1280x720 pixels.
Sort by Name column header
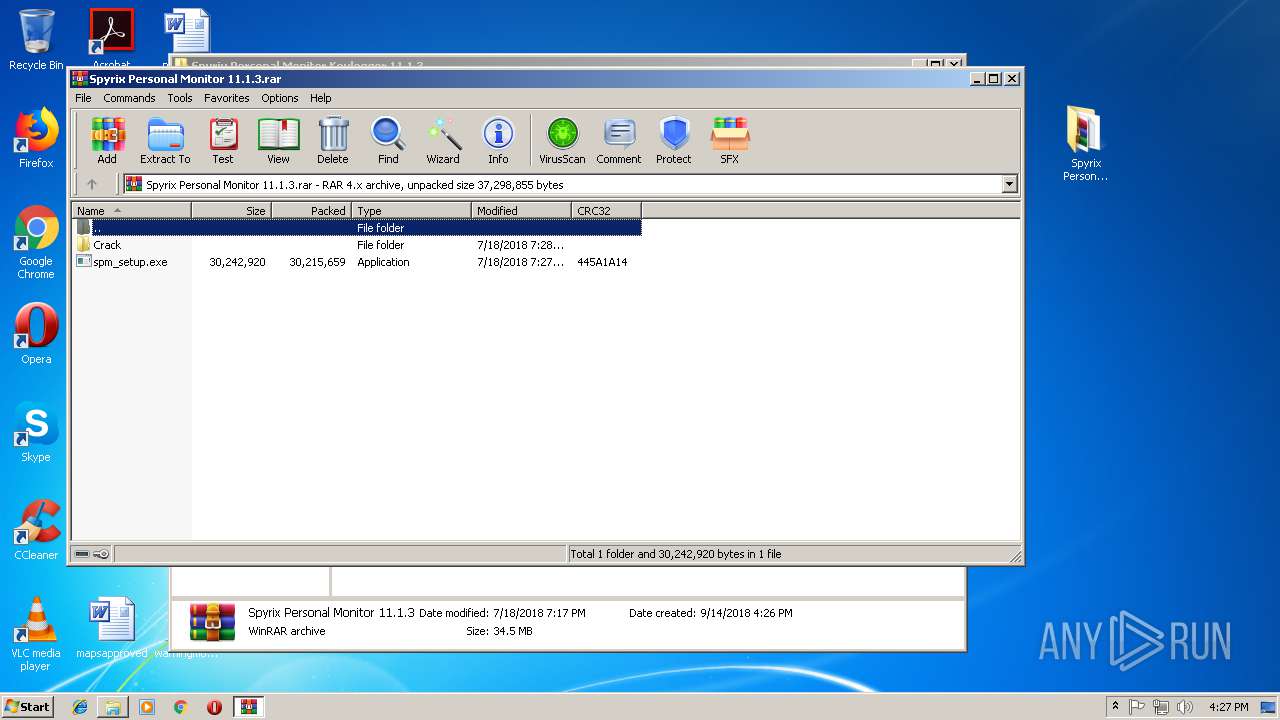131,211
